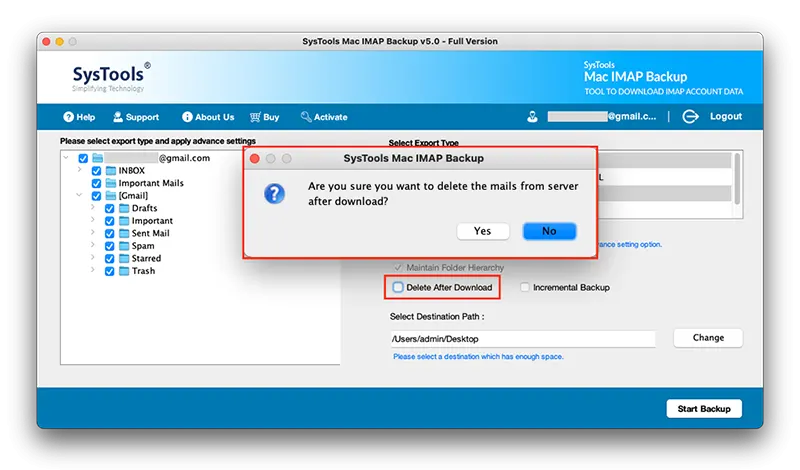
Task: Click the Support person icon
Action: point(118,117)
